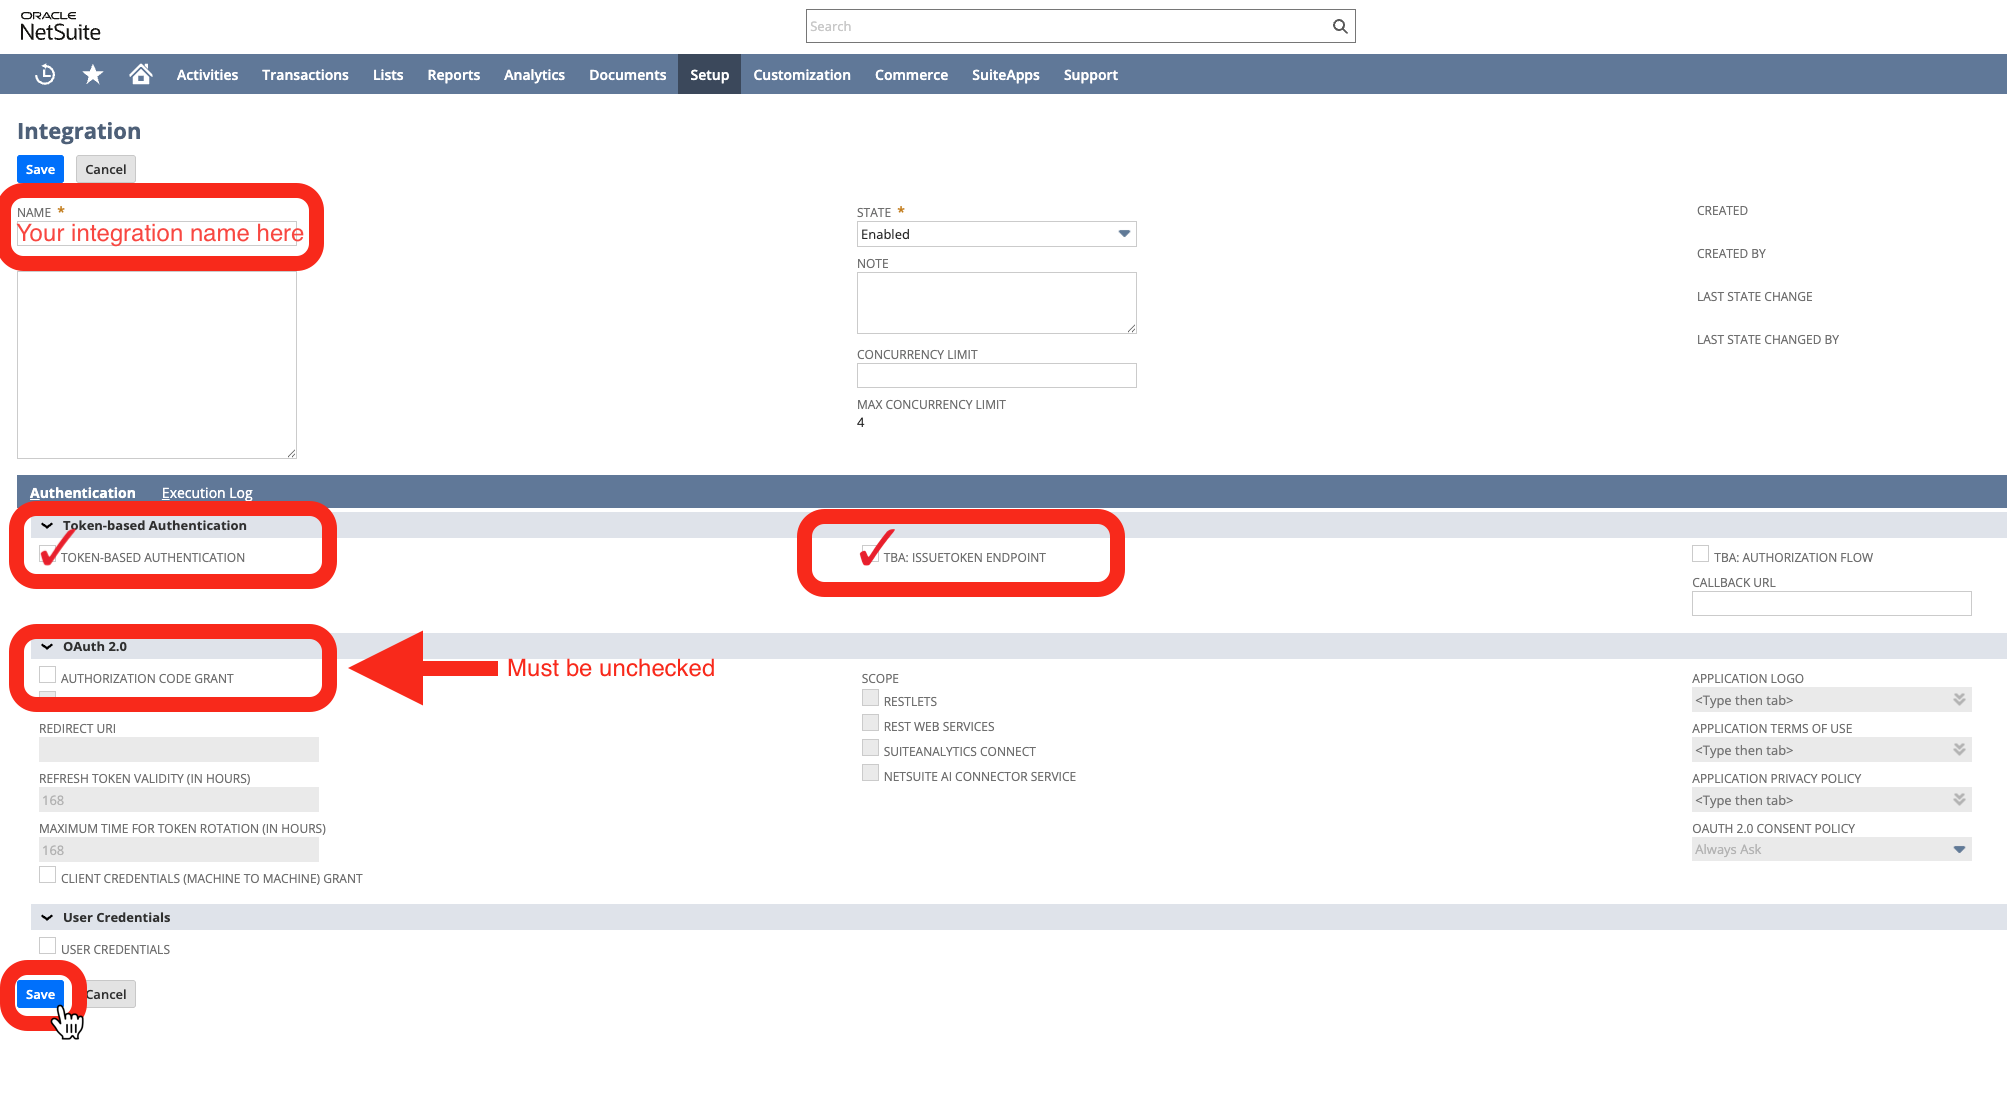Open the Customization menu
The image size is (2007, 1096).
801,74
